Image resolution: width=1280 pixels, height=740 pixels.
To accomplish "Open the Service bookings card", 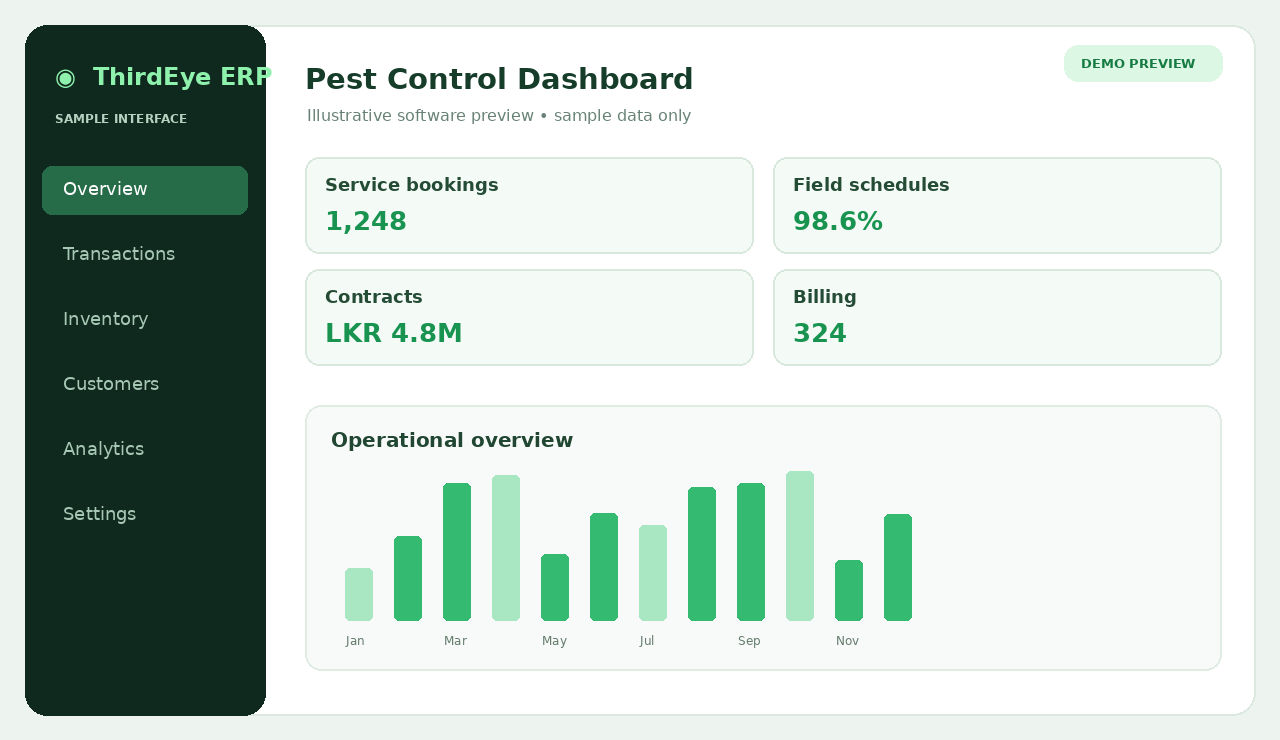I will [x=529, y=205].
